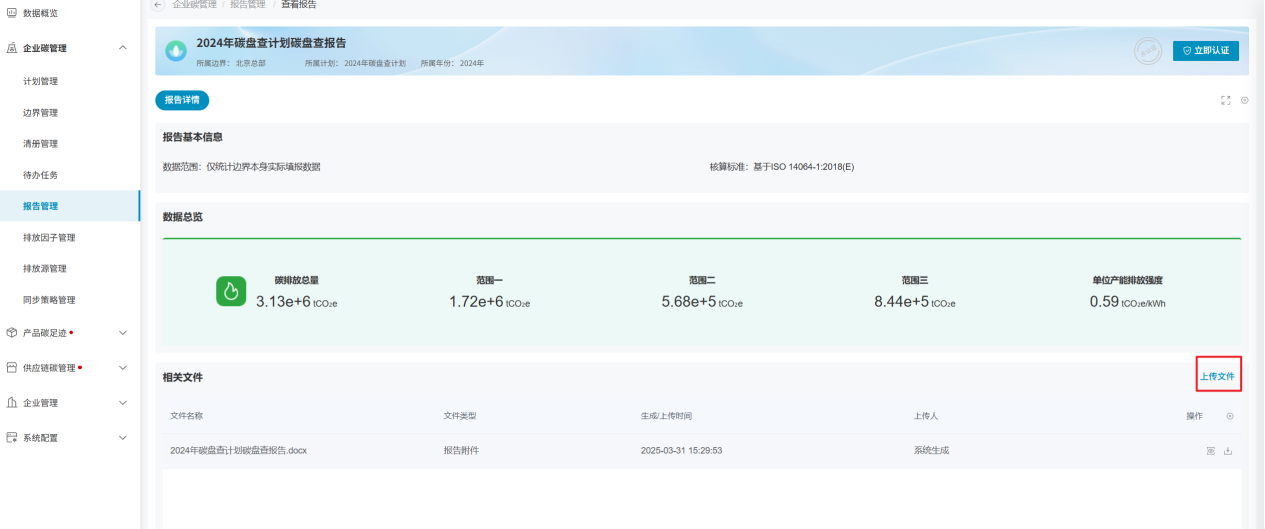
Task: Select the 报告详情 tab
Action: coord(182,100)
